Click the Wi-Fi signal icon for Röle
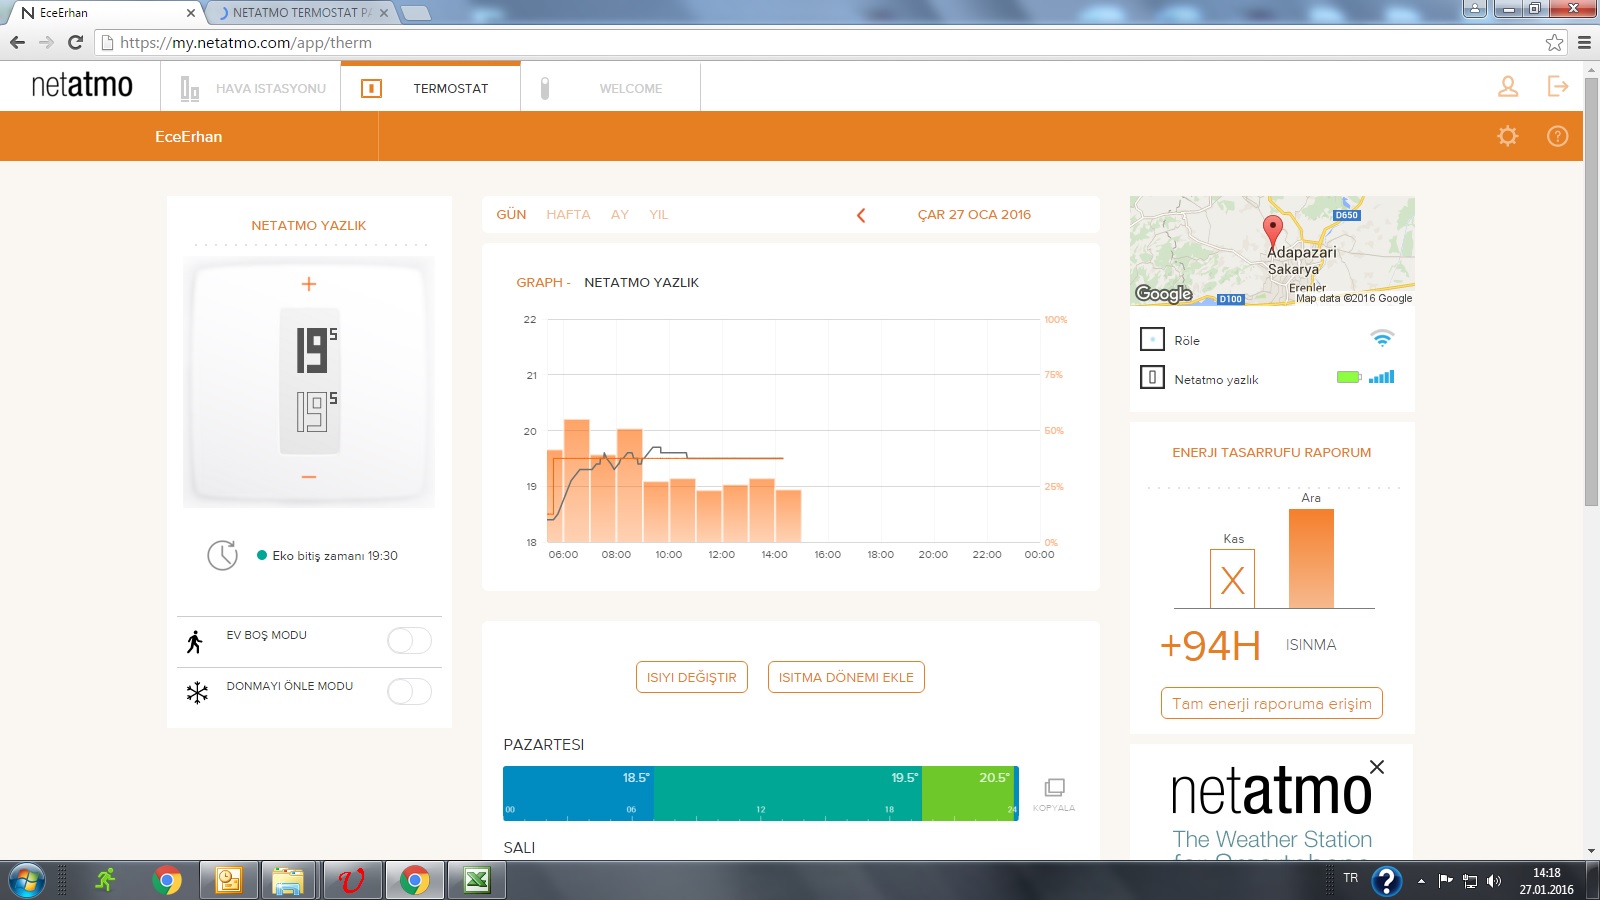 pyautogui.click(x=1382, y=338)
